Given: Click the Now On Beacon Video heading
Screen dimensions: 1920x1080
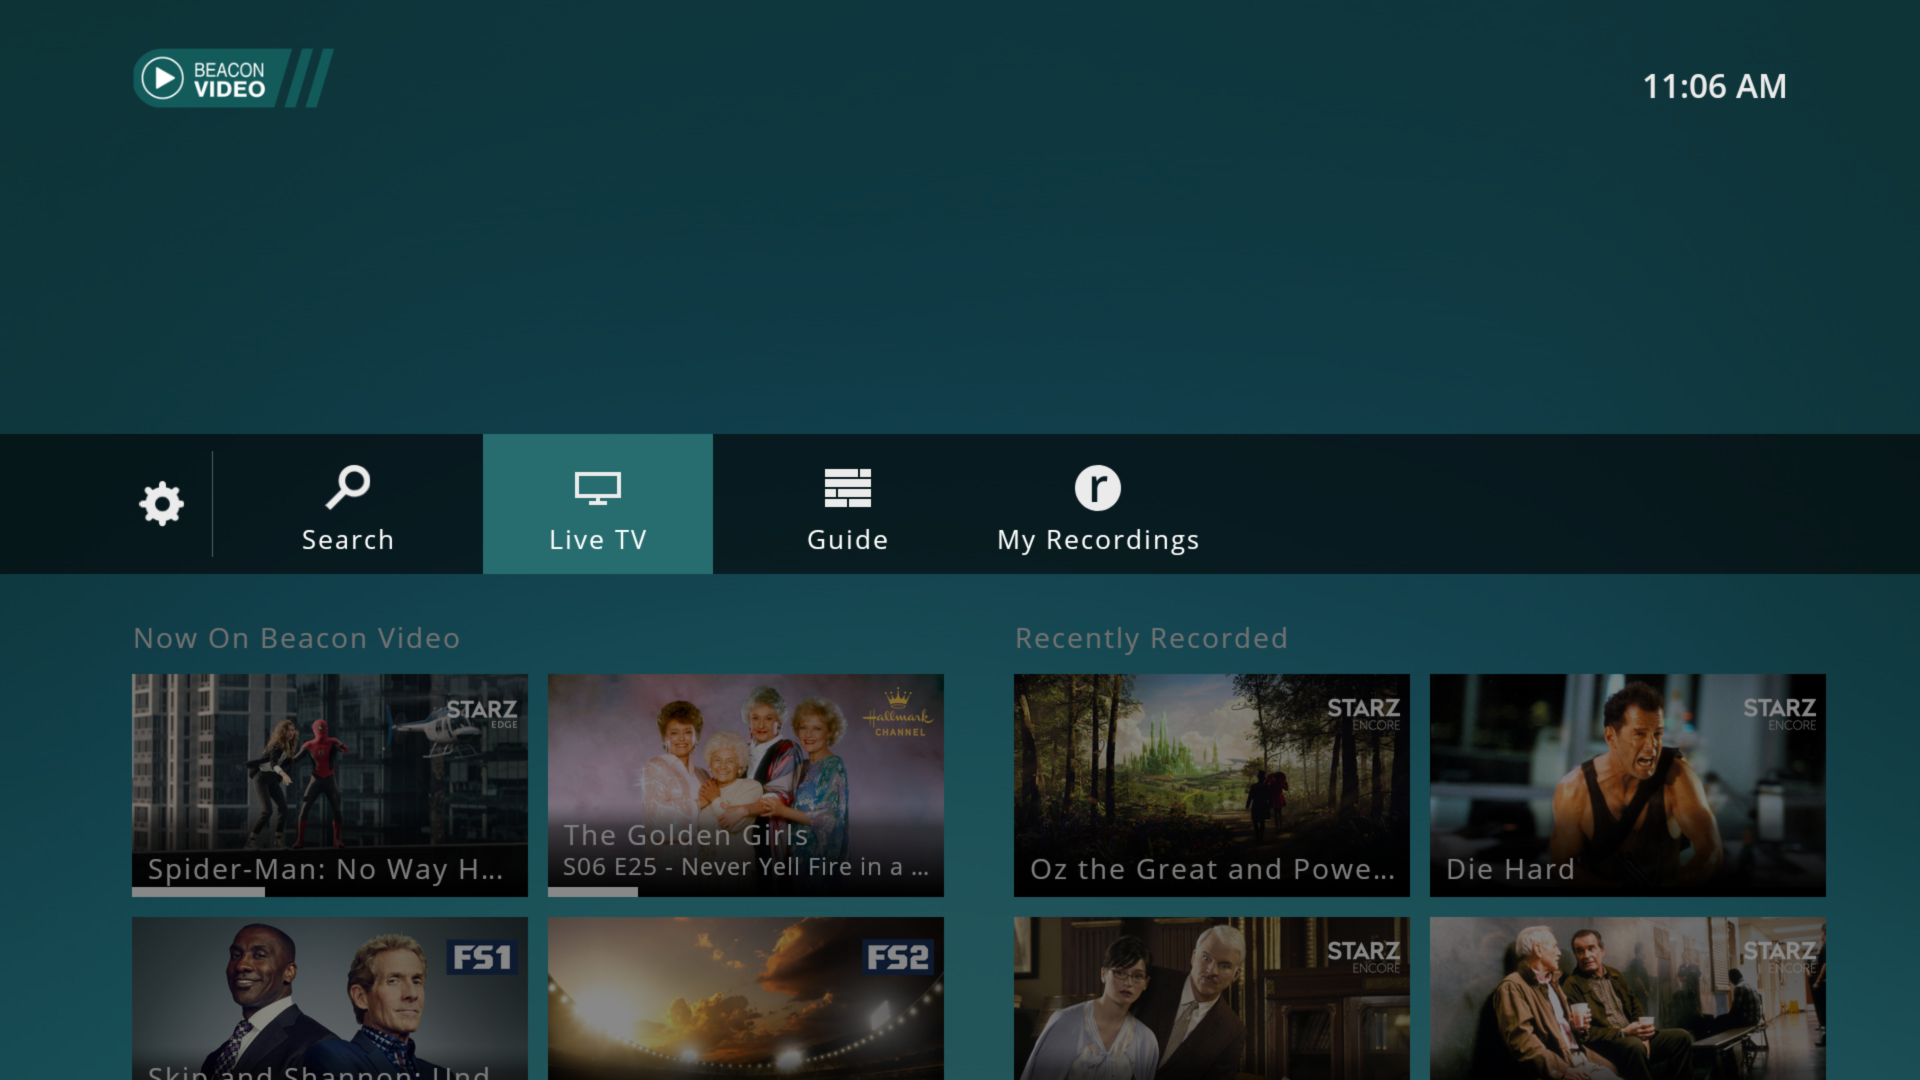Looking at the screenshot, I should tap(296, 637).
